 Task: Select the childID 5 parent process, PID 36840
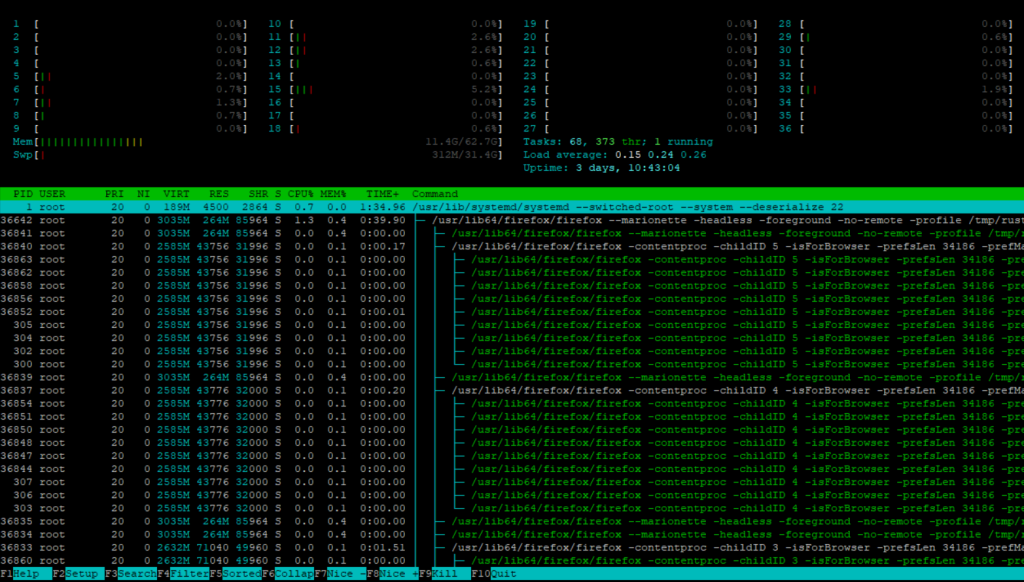(x=300, y=246)
